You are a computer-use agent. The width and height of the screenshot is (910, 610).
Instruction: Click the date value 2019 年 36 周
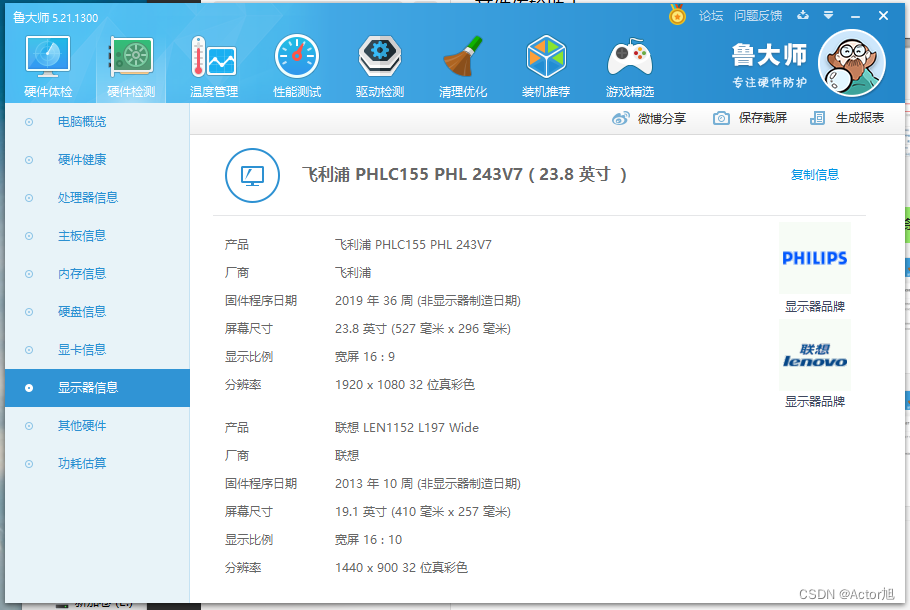[x=374, y=301]
